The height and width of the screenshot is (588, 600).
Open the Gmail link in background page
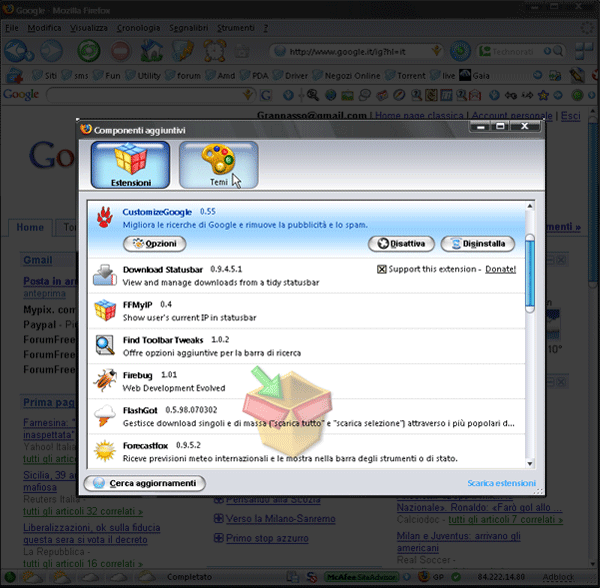coord(38,260)
